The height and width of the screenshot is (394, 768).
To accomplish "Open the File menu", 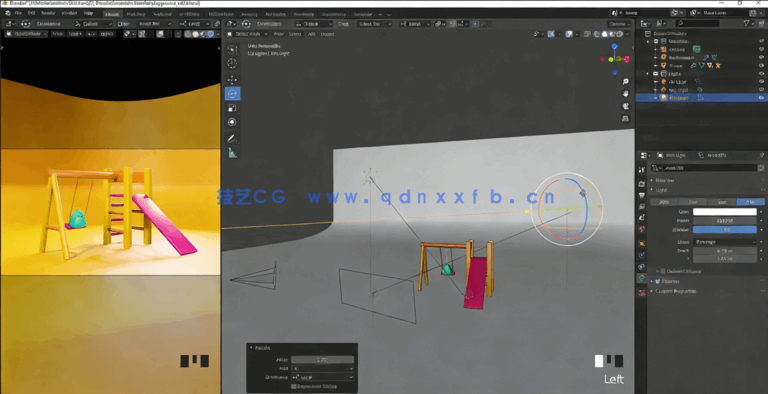I will pyautogui.click(x=18, y=13).
